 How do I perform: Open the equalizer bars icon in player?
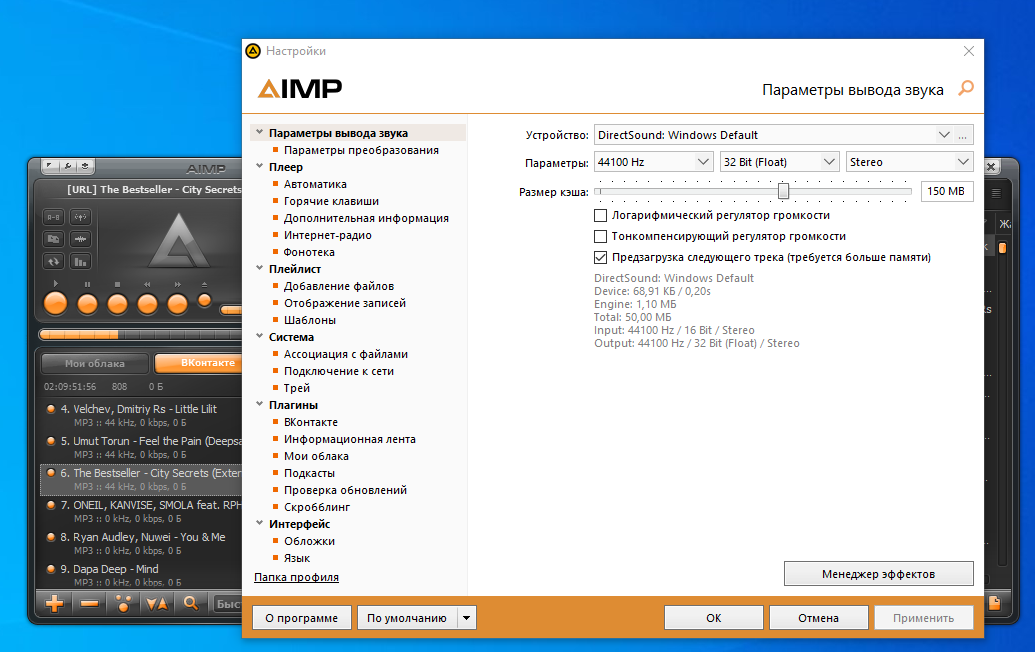tap(81, 261)
